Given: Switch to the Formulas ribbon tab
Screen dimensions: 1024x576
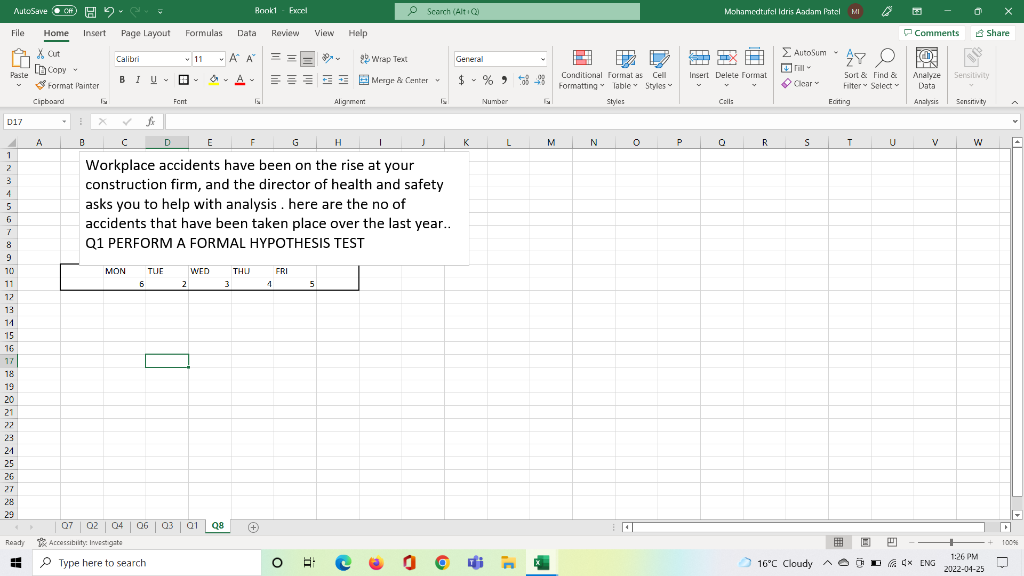Looking at the screenshot, I should point(204,32).
